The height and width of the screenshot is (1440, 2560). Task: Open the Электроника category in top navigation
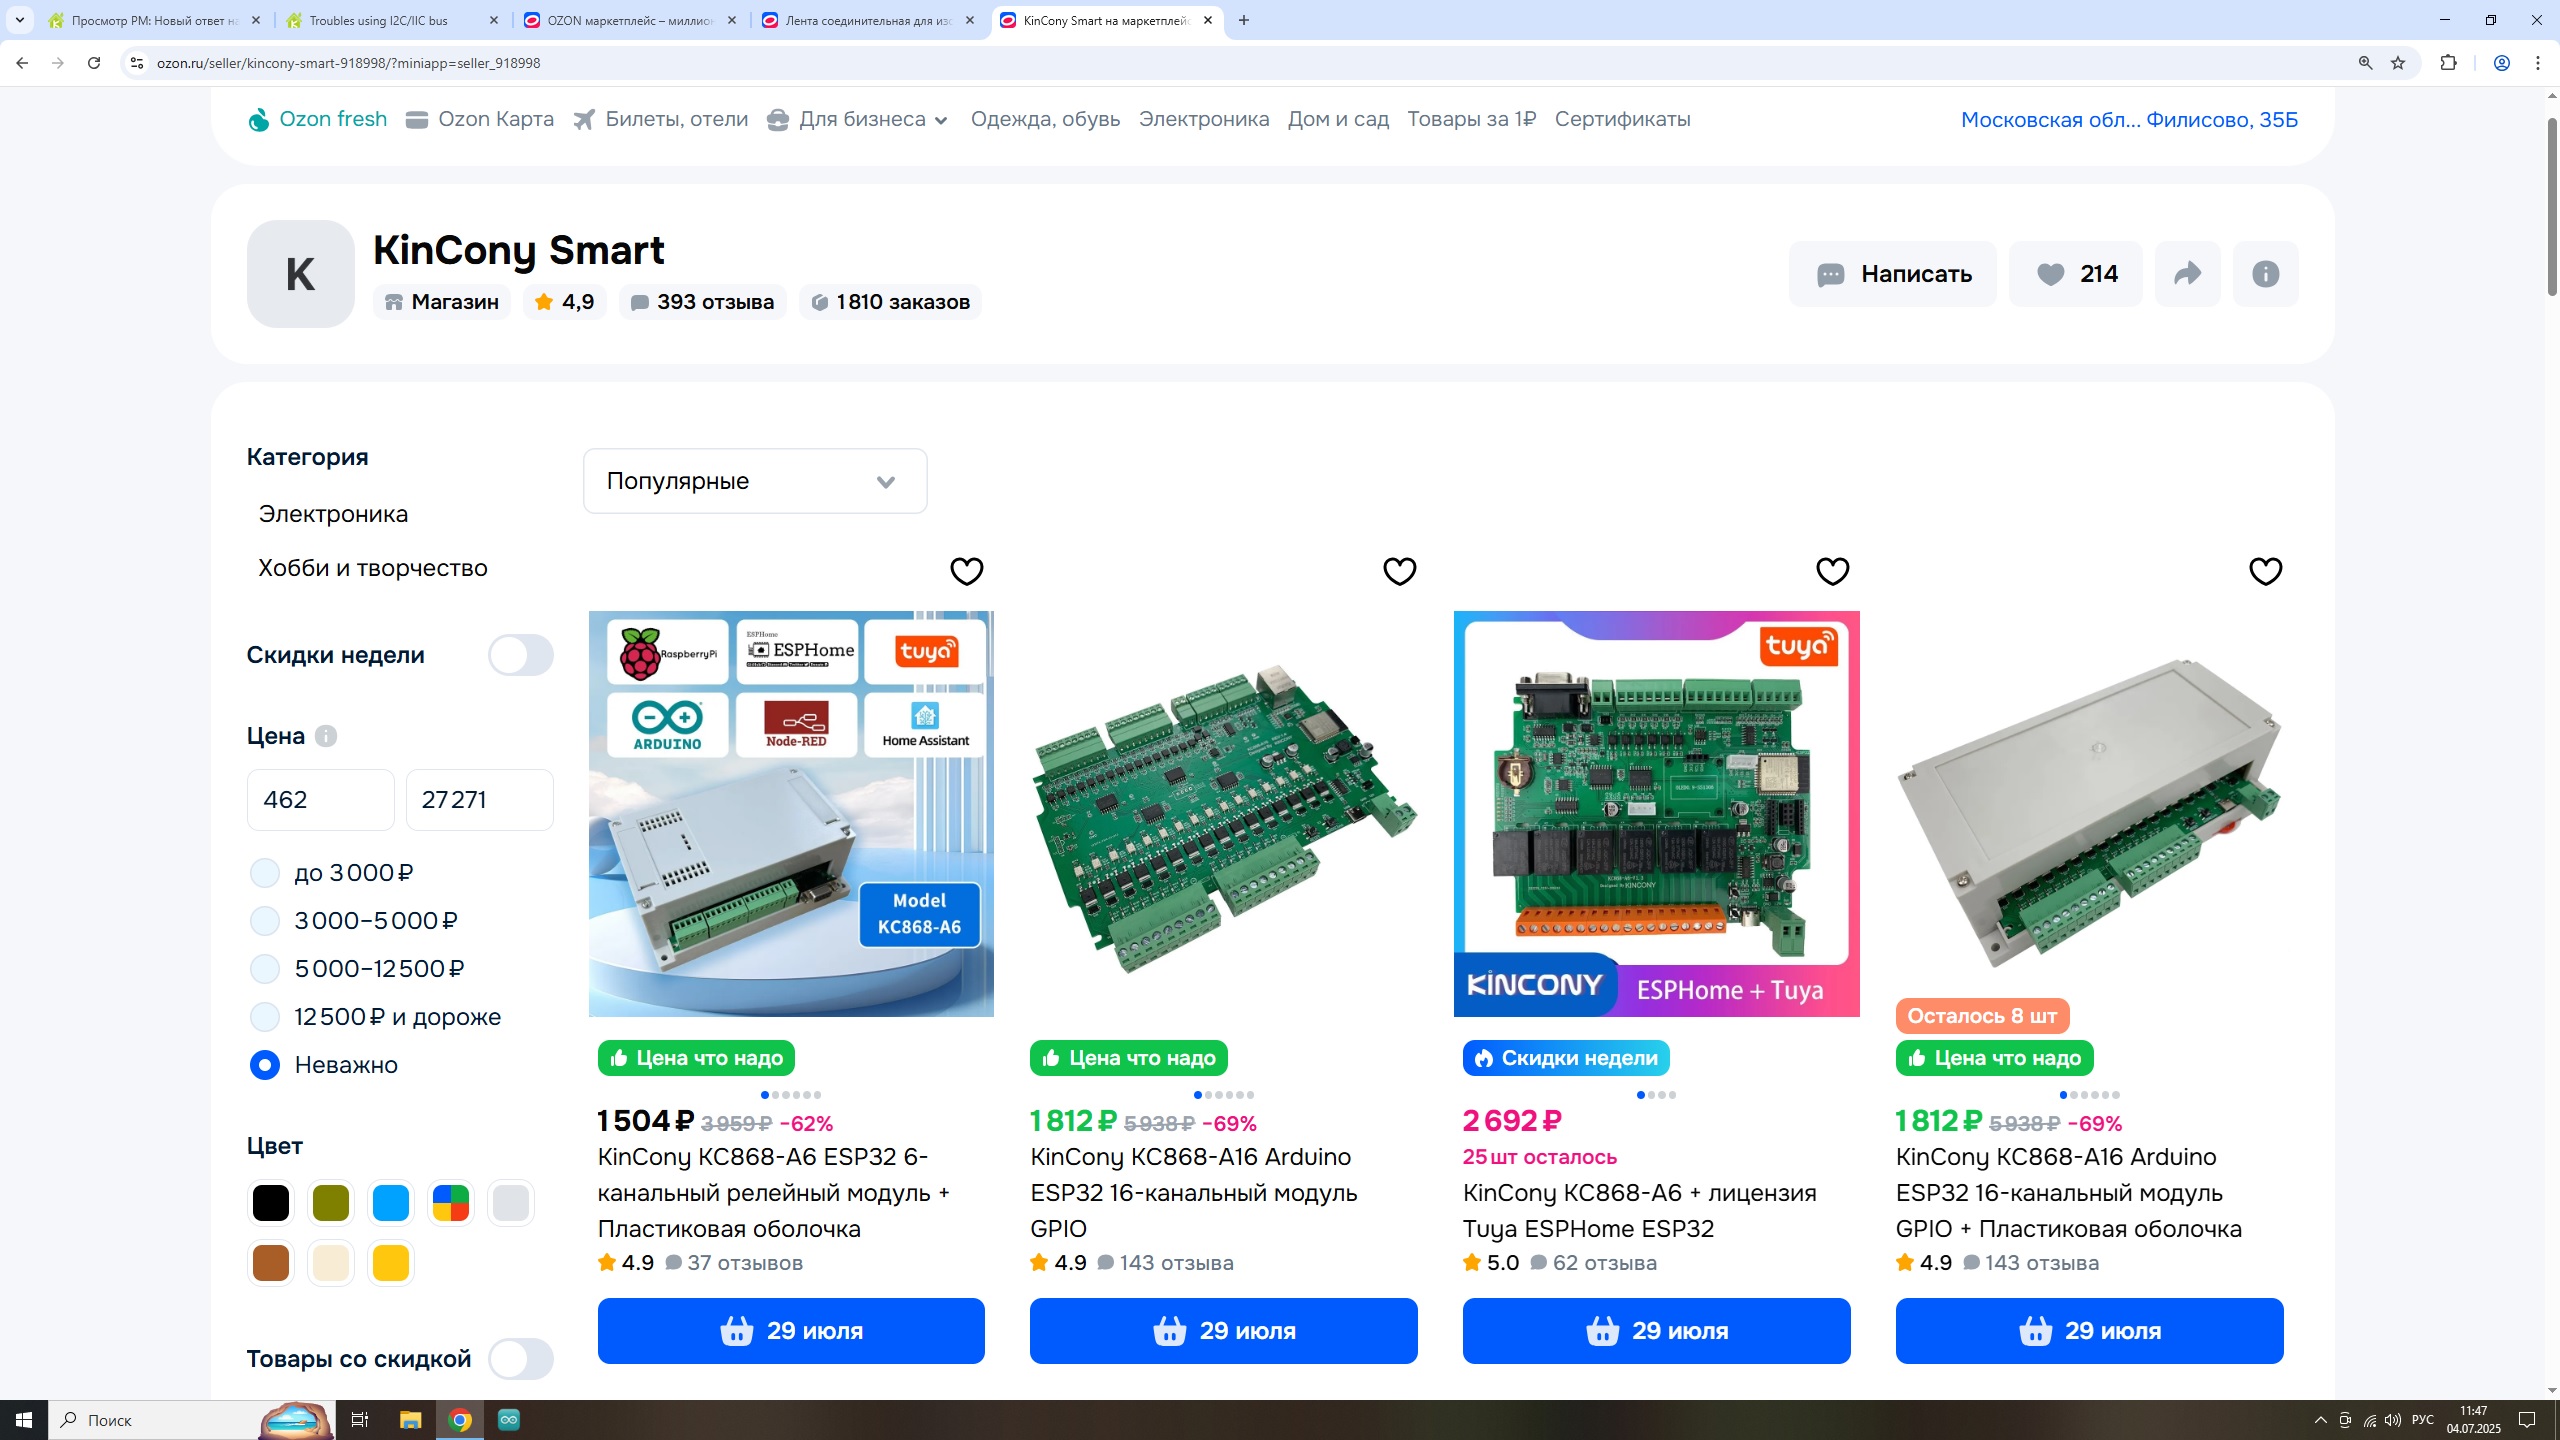pyautogui.click(x=1203, y=119)
